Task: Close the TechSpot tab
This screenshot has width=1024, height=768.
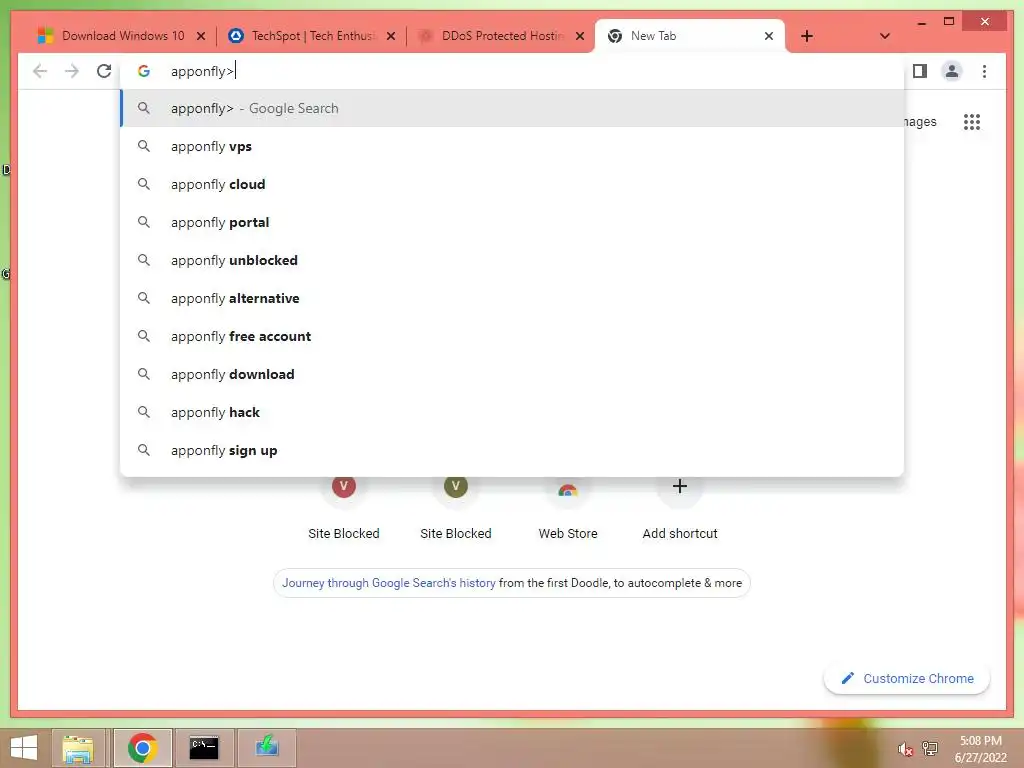Action: click(391, 36)
